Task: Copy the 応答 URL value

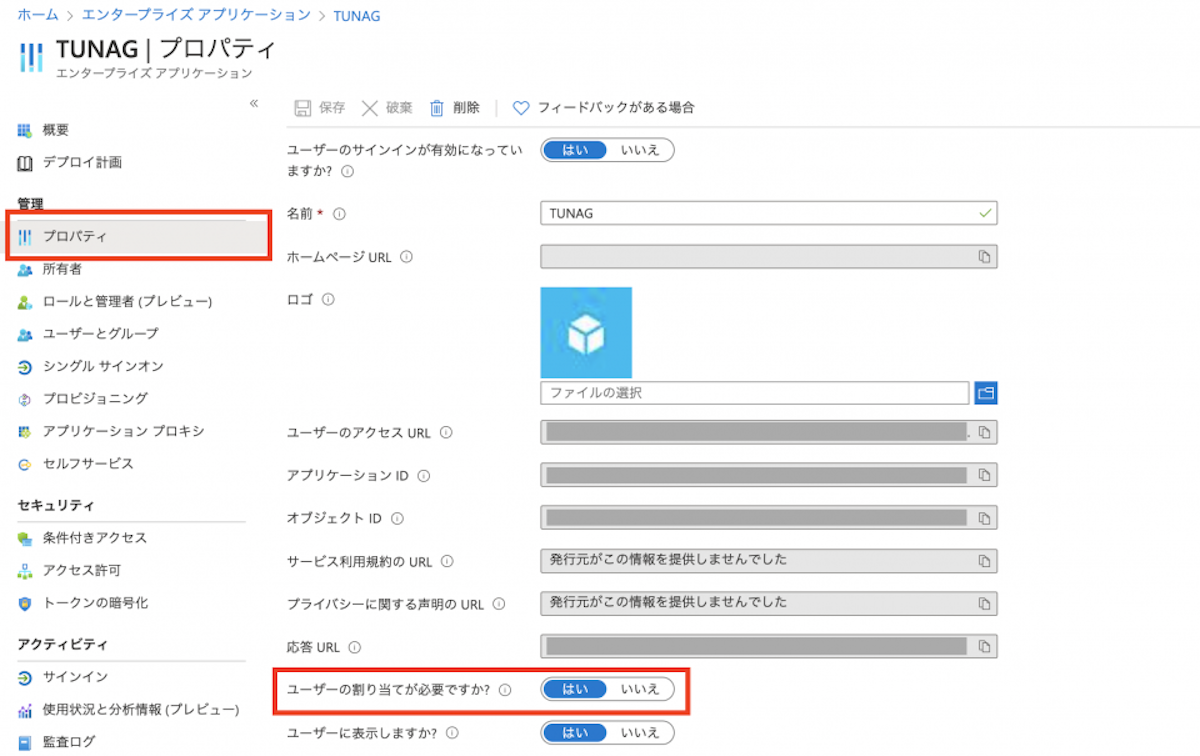Action: click(984, 646)
